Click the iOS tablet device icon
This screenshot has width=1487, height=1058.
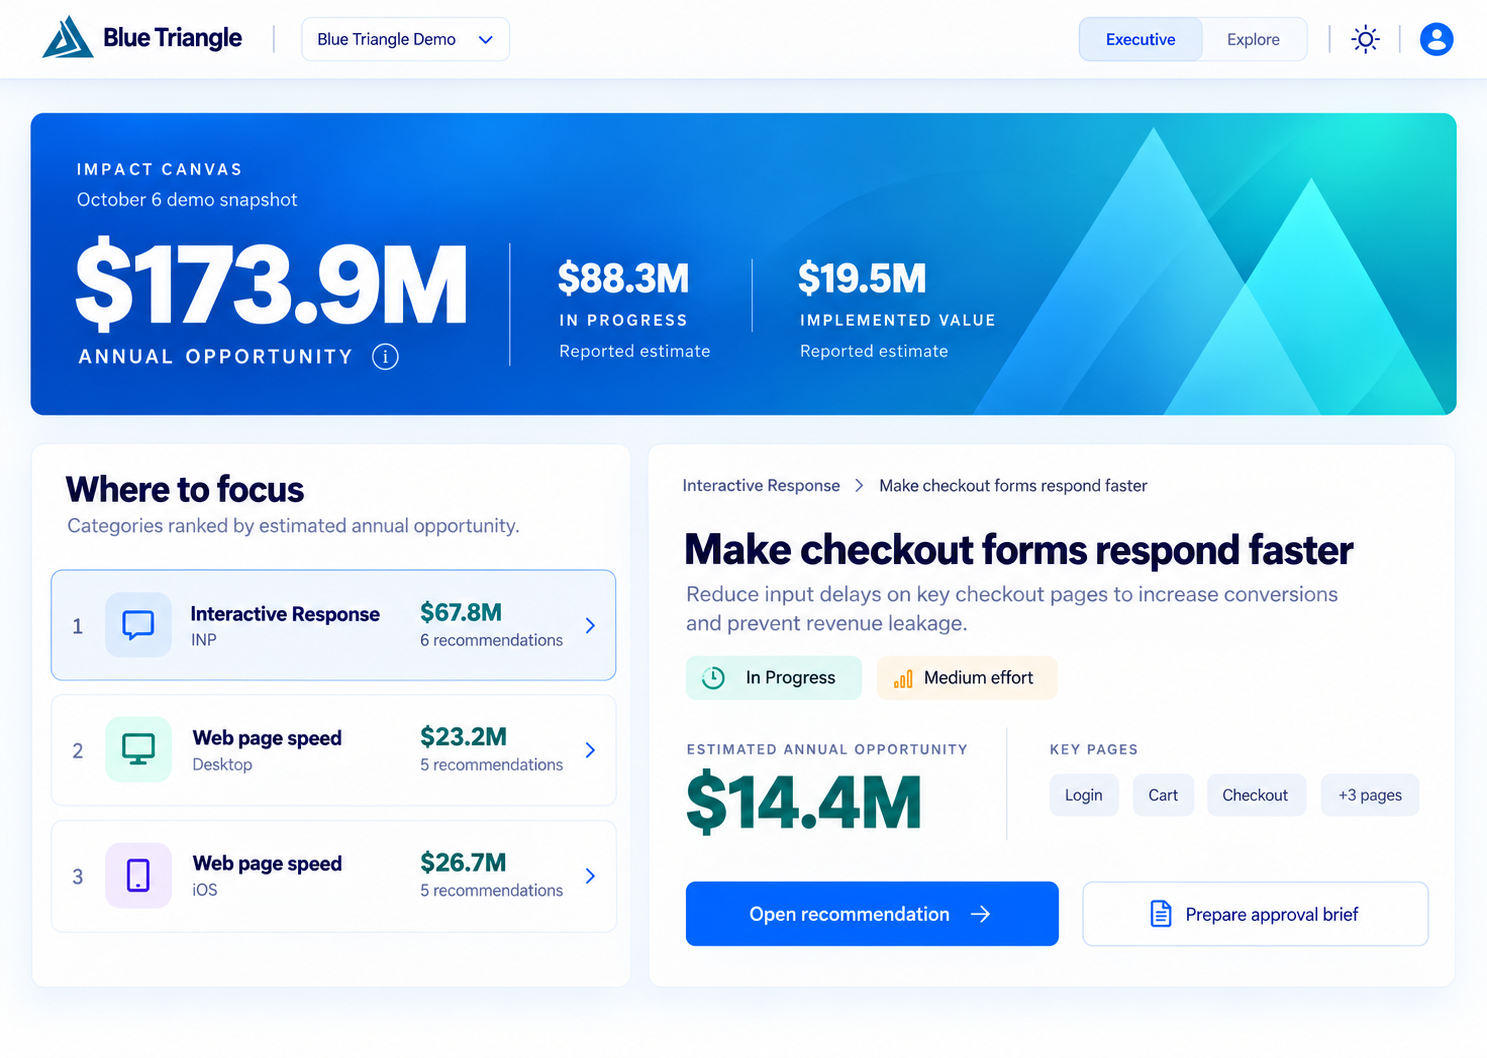(x=138, y=875)
